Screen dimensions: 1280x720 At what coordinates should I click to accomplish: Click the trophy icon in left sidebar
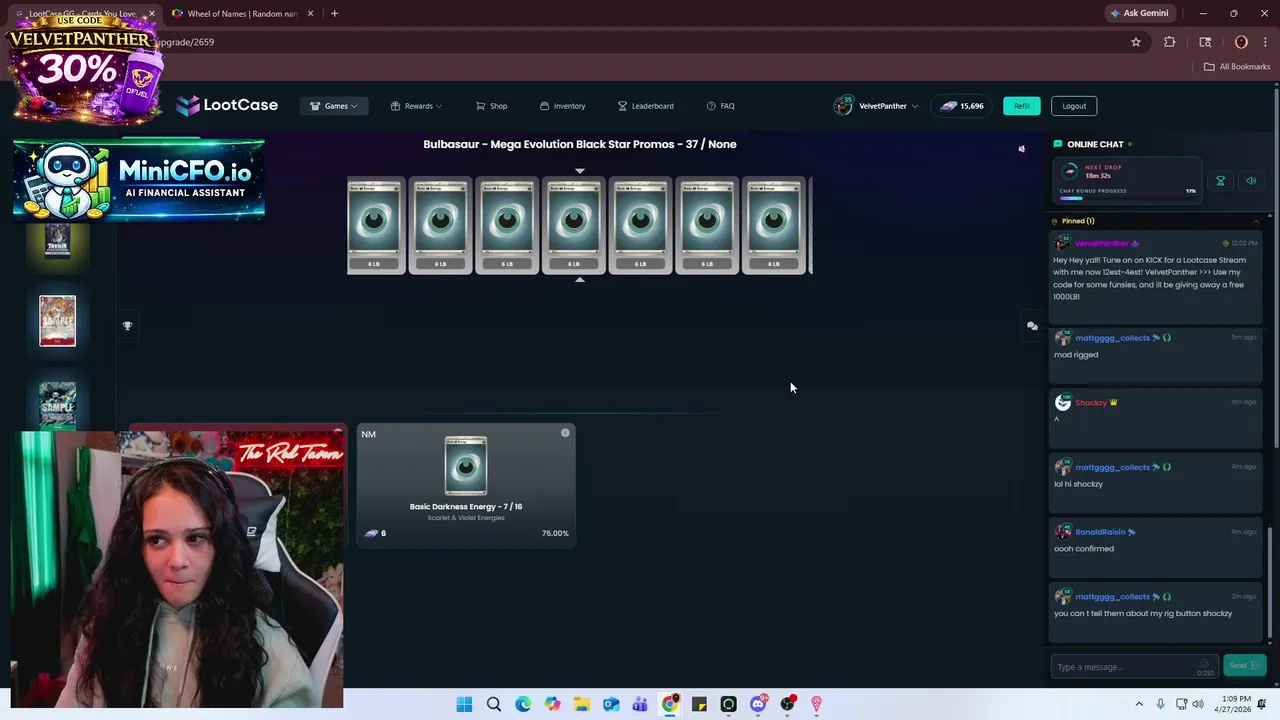127,326
